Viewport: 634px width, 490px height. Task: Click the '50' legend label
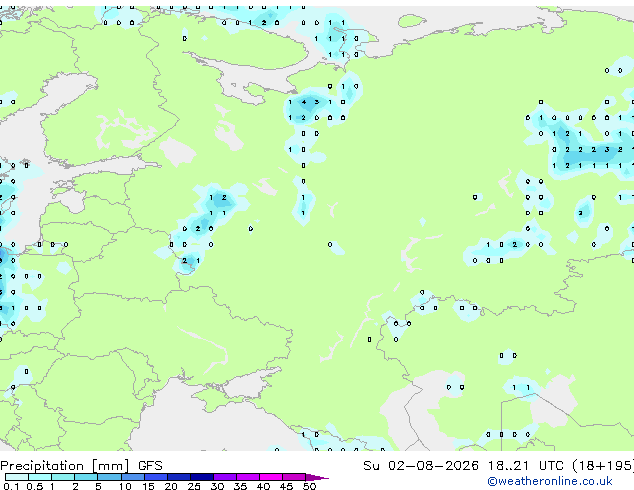[309, 486]
